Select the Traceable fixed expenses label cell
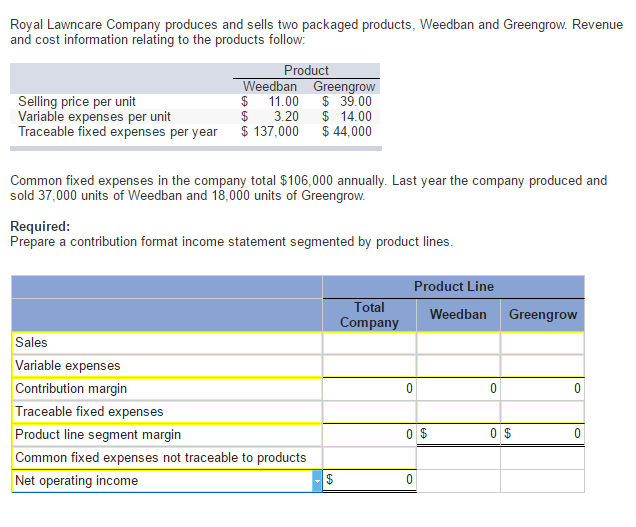Screen dimensions: 636x527 (x=167, y=411)
